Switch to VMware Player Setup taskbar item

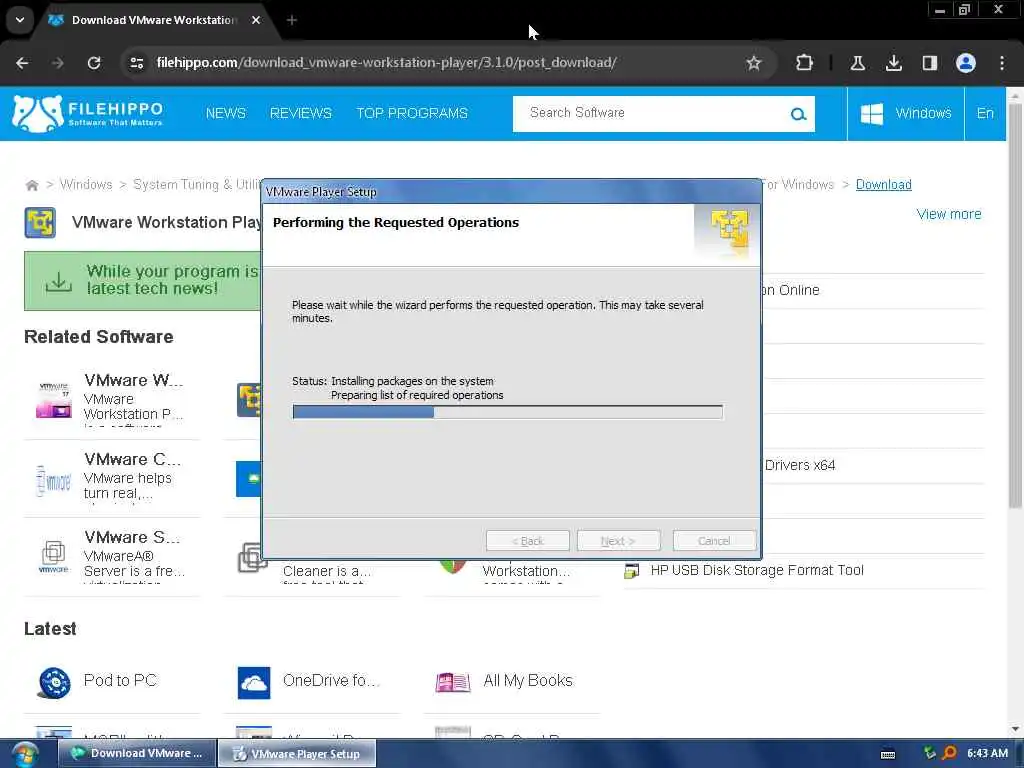[x=297, y=754]
